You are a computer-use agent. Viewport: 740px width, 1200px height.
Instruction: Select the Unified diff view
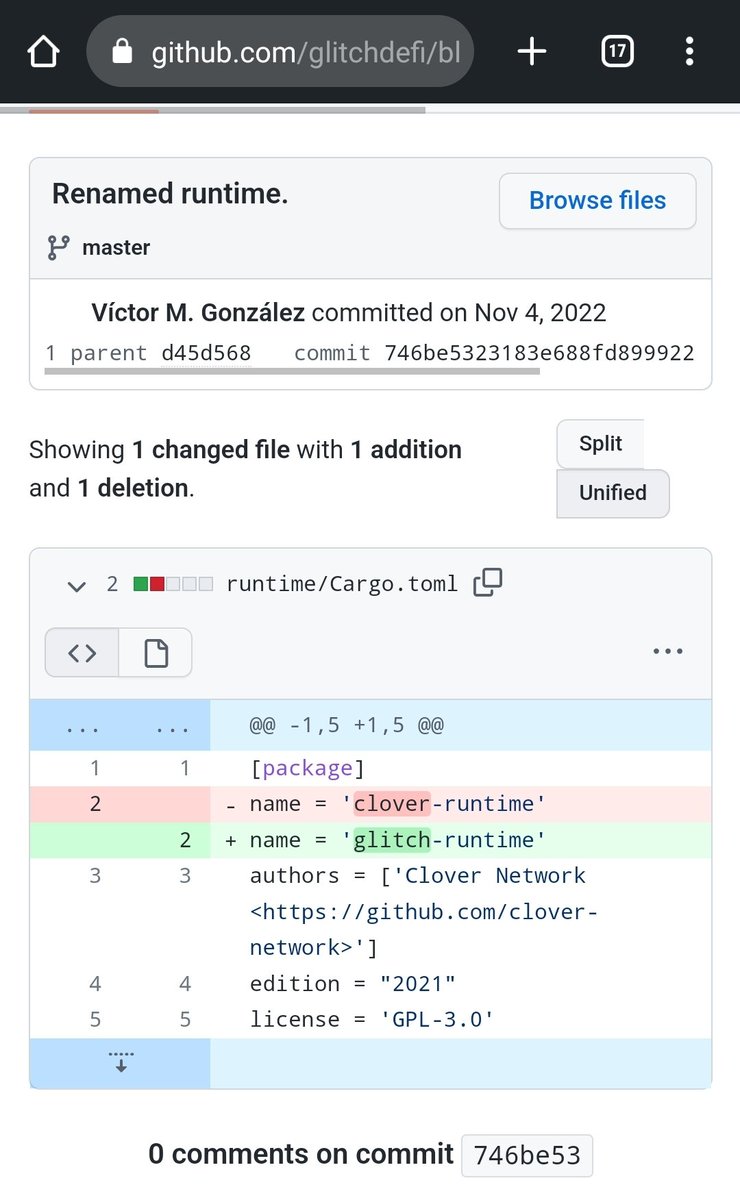tap(612, 492)
